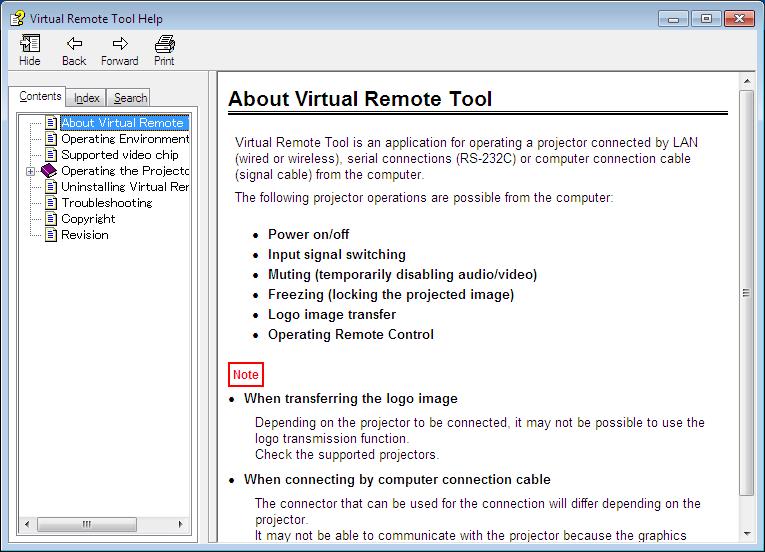The image size is (765, 552).
Task: Click page icon beside Supported video chip
Action: [x=51, y=155]
